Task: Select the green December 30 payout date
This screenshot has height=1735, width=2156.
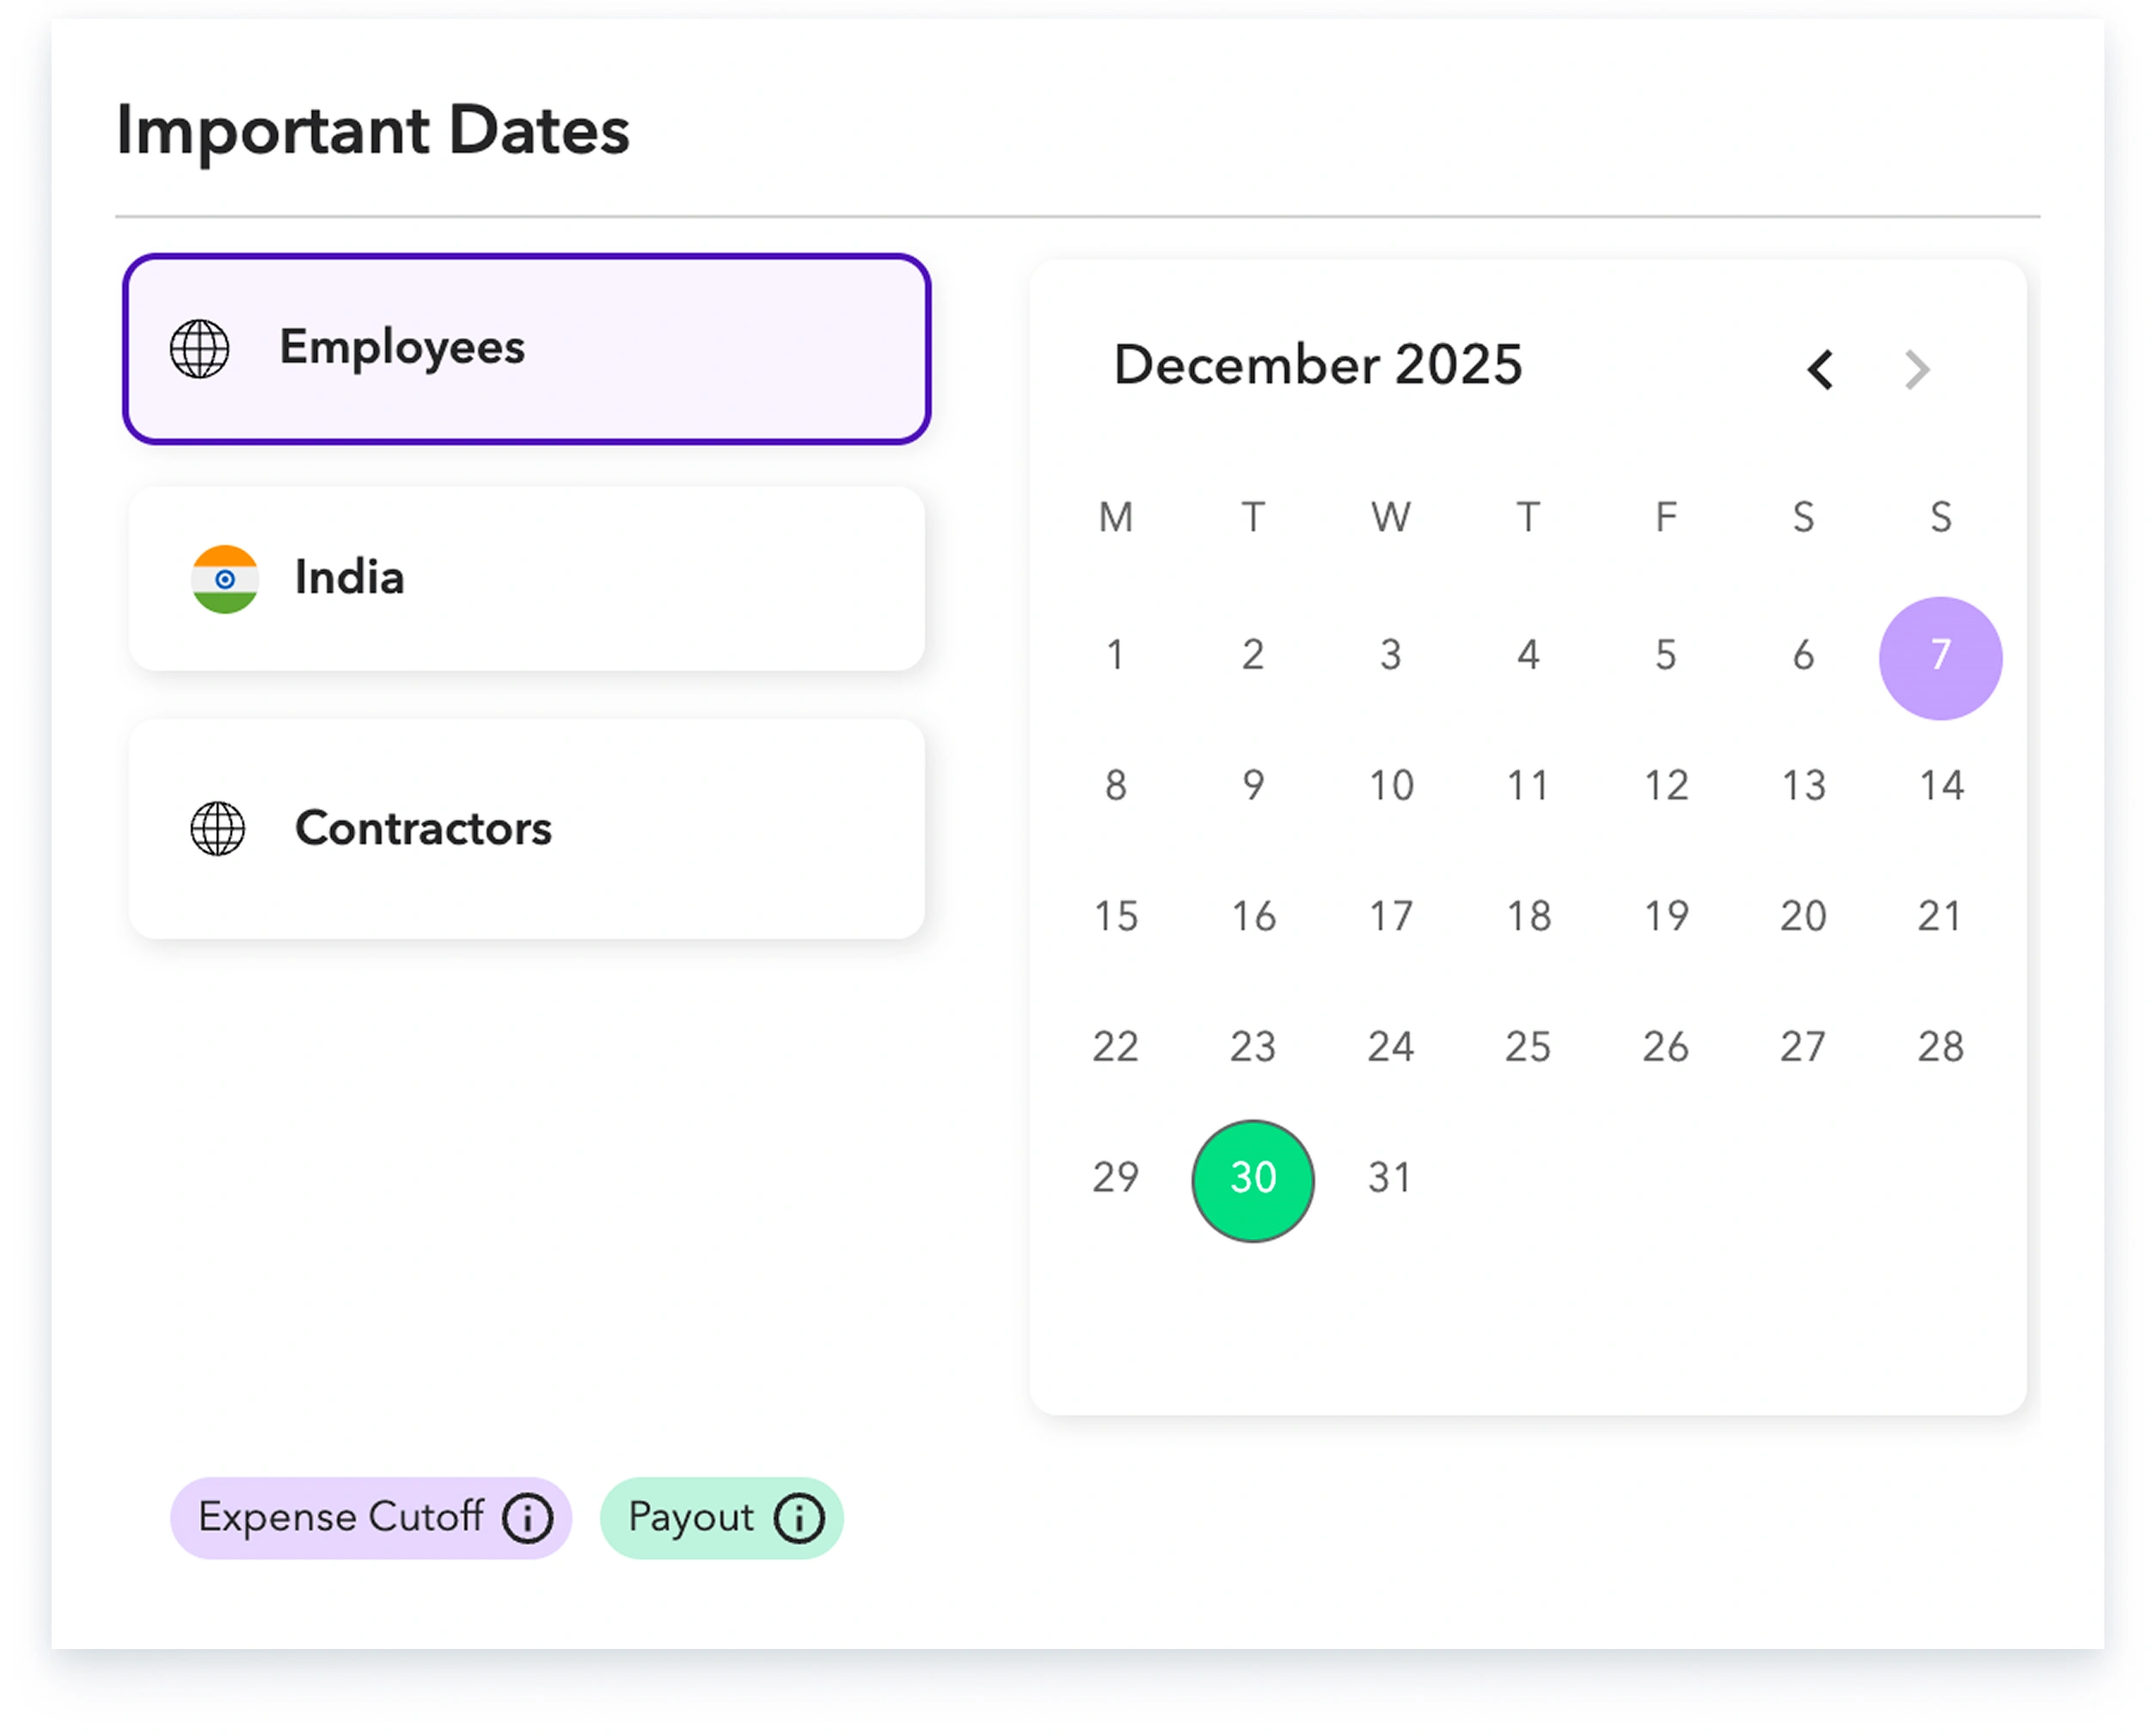Action: click(x=1253, y=1180)
